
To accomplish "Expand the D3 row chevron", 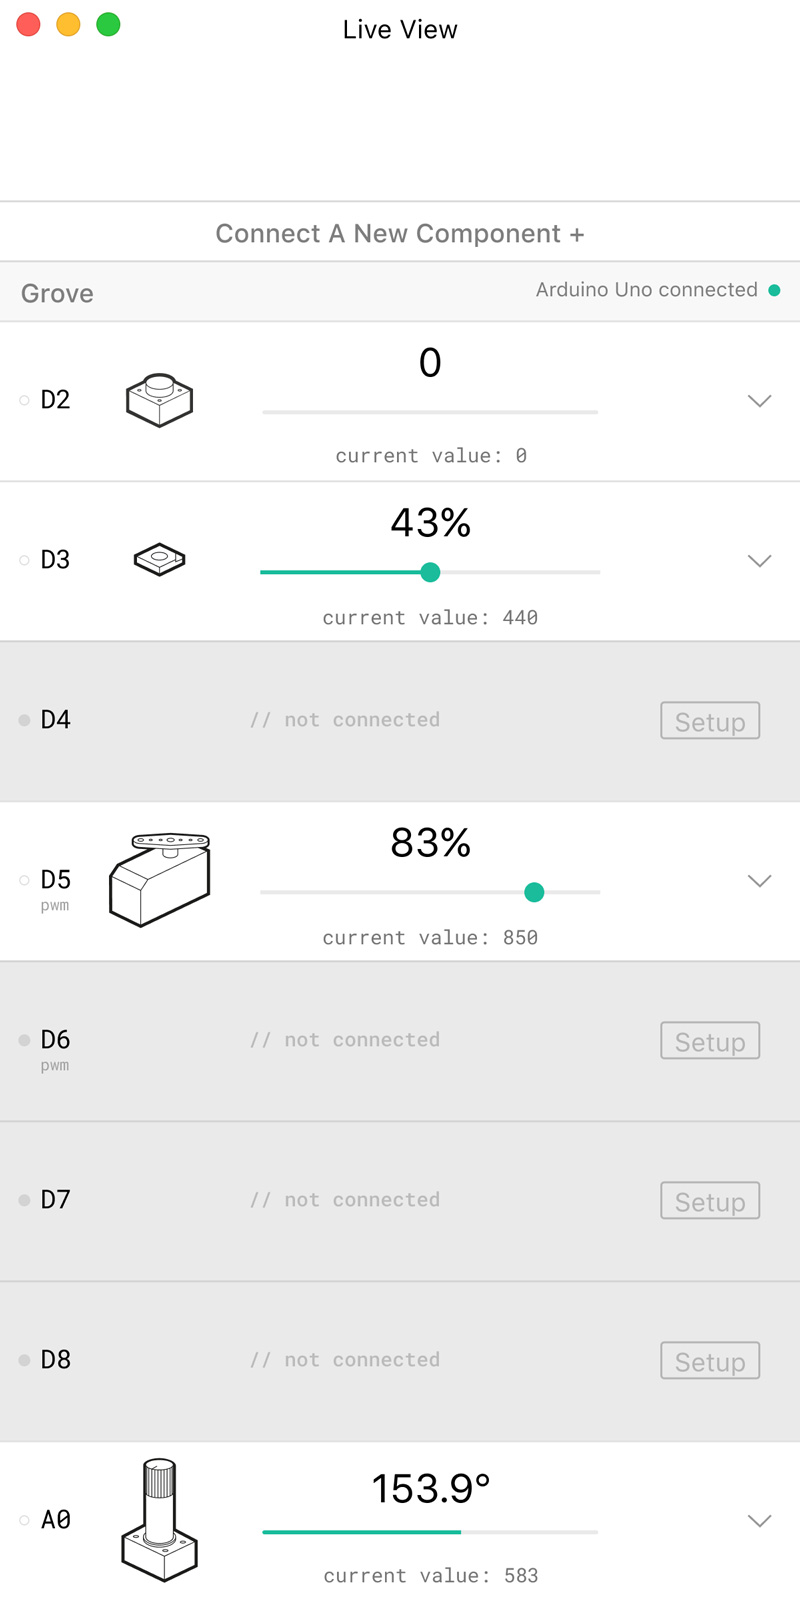I will coord(759,561).
